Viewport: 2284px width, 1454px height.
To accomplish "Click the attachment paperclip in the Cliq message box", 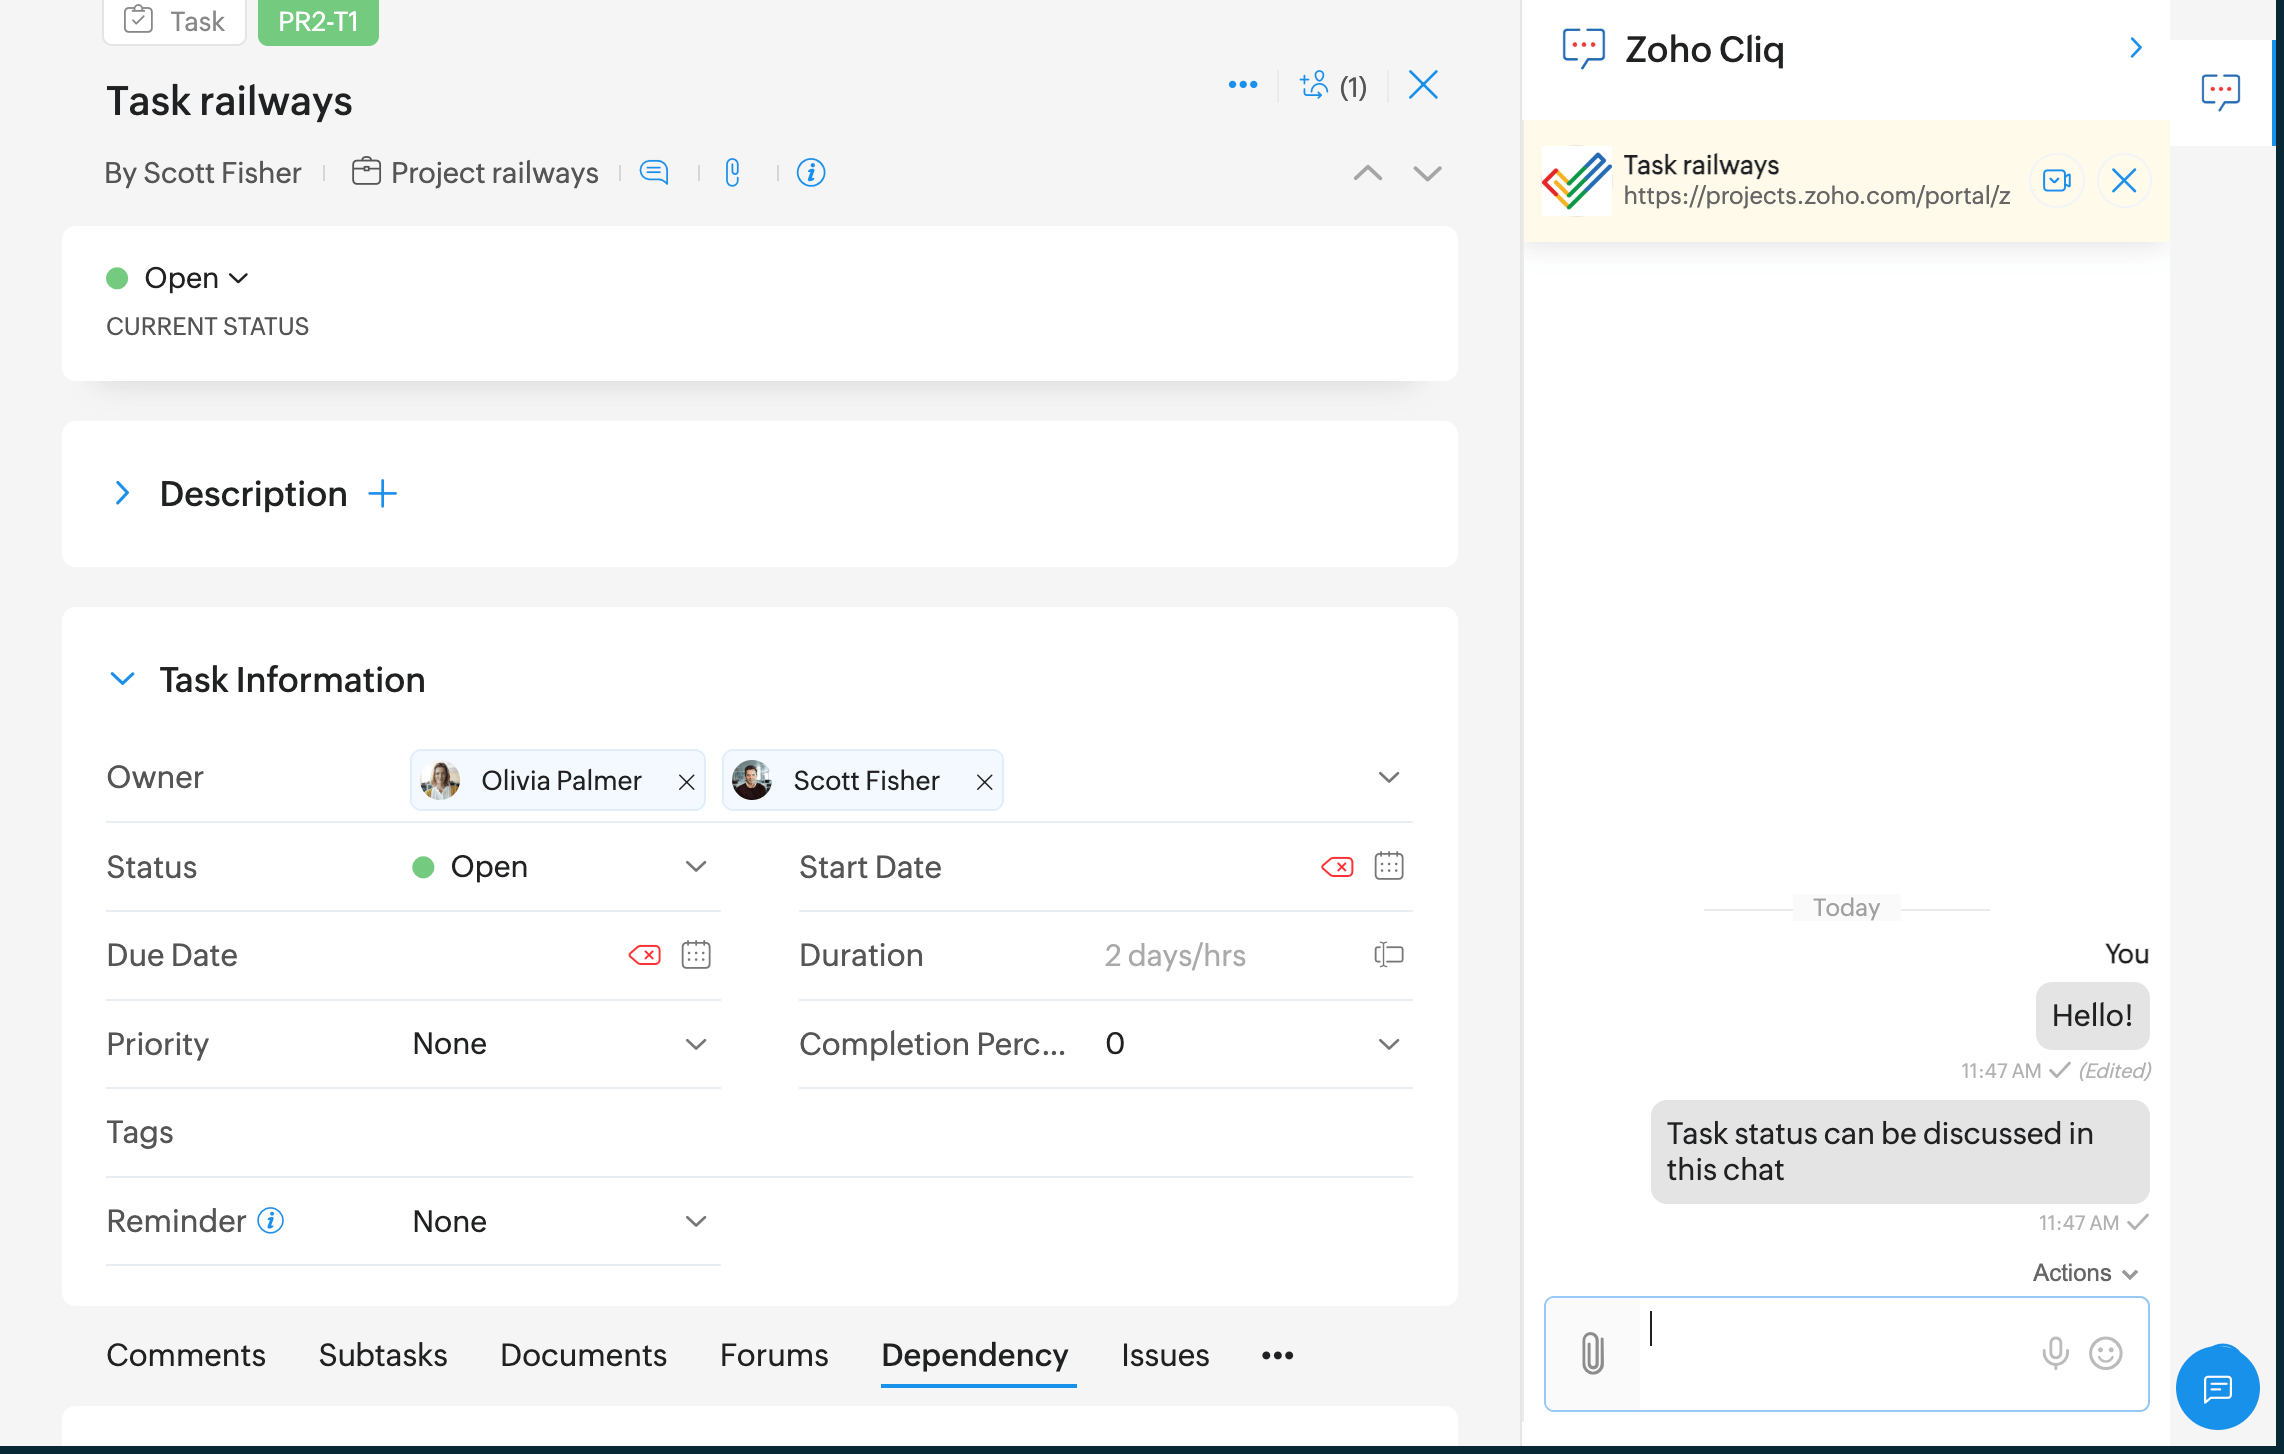I will click(x=1591, y=1353).
